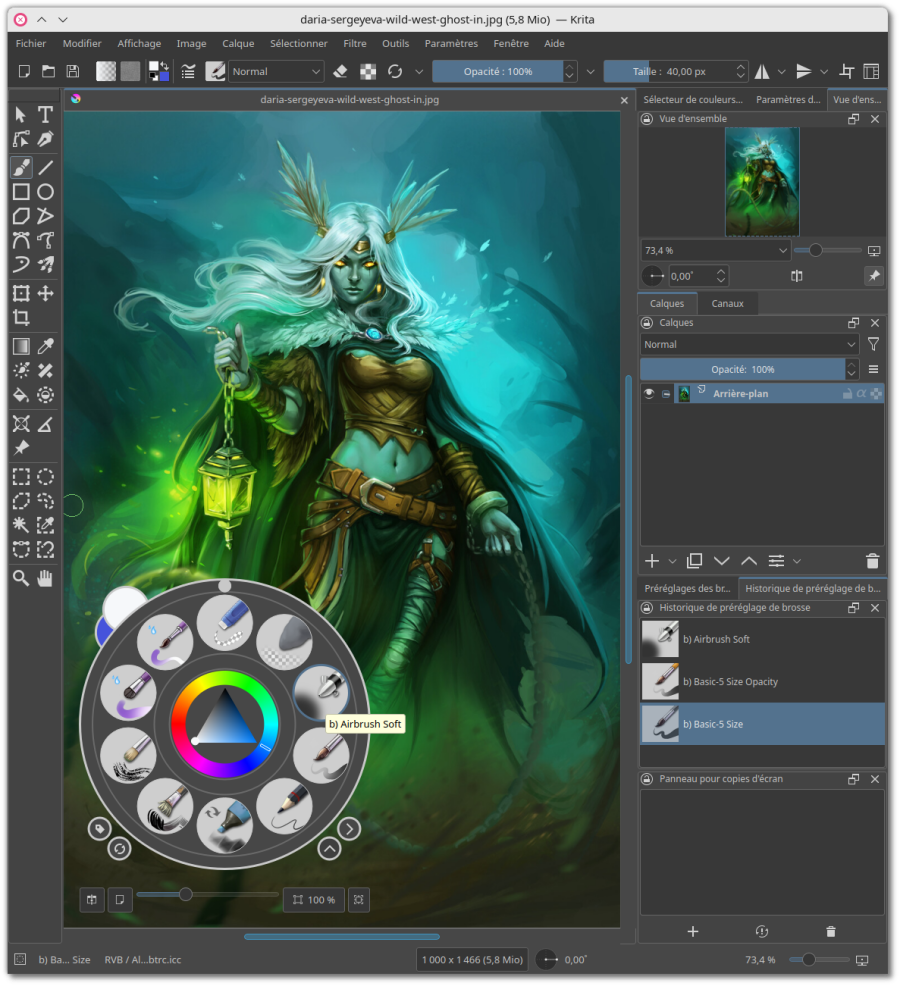This screenshot has height=986, width=900.
Task: Open the brush blending mode Normal dropdown
Action: point(276,72)
